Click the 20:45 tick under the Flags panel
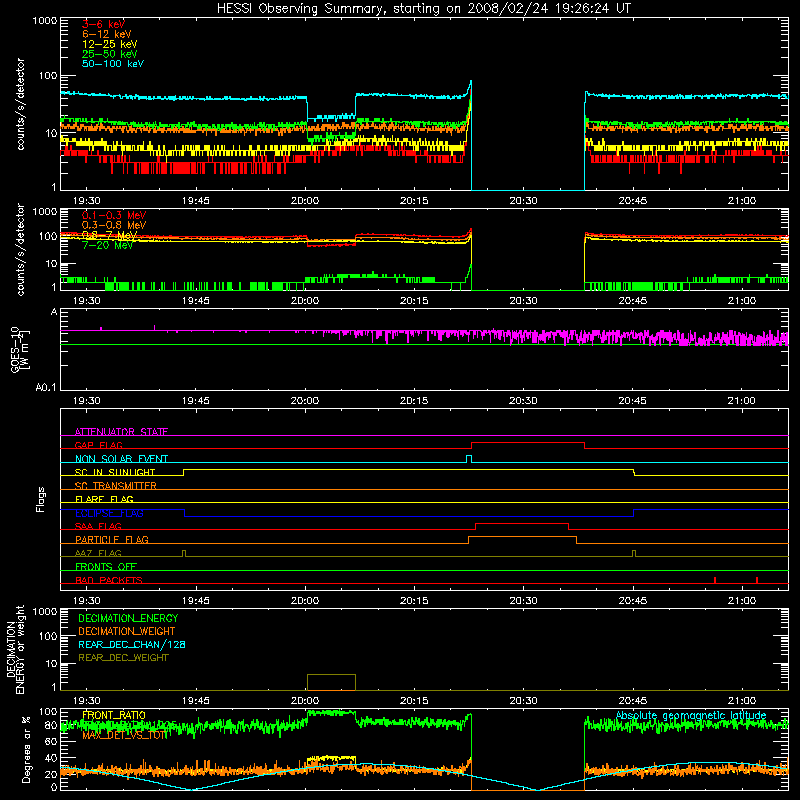Viewport: 800px width, 800px height. click(x=633, y=601)
